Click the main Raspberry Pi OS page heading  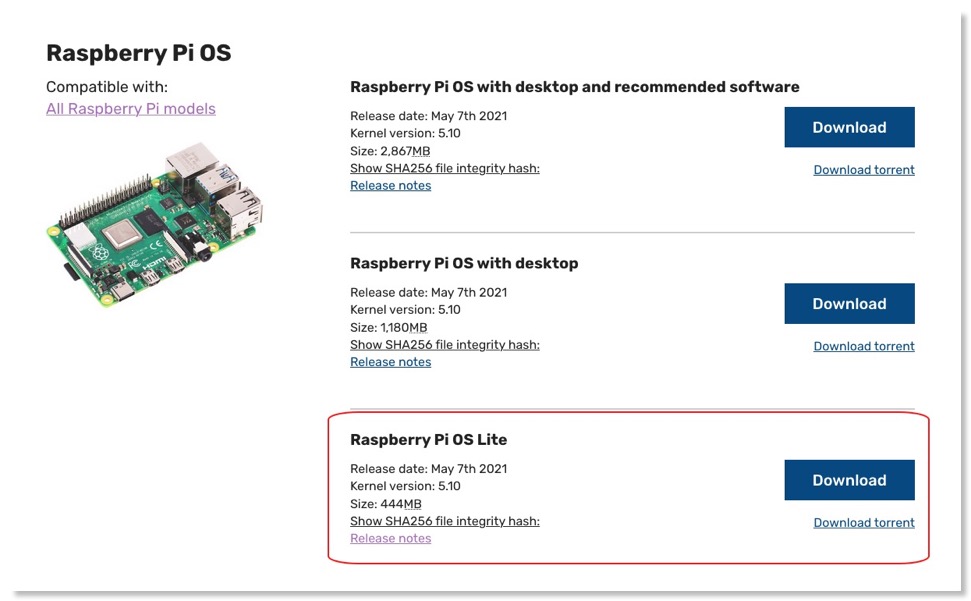139,53
